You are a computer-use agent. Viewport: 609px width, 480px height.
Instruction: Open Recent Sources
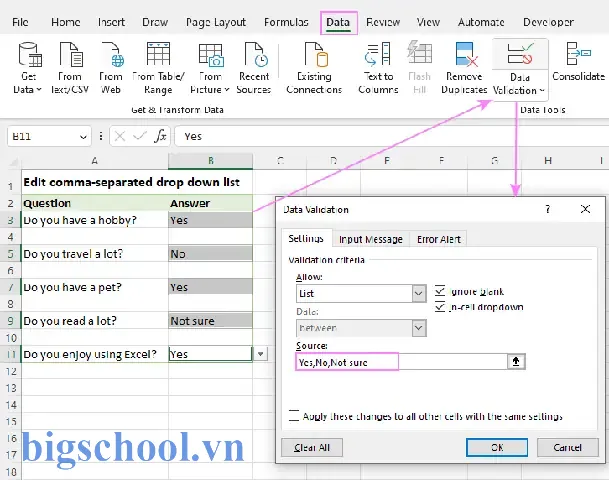tap(254, 68)
